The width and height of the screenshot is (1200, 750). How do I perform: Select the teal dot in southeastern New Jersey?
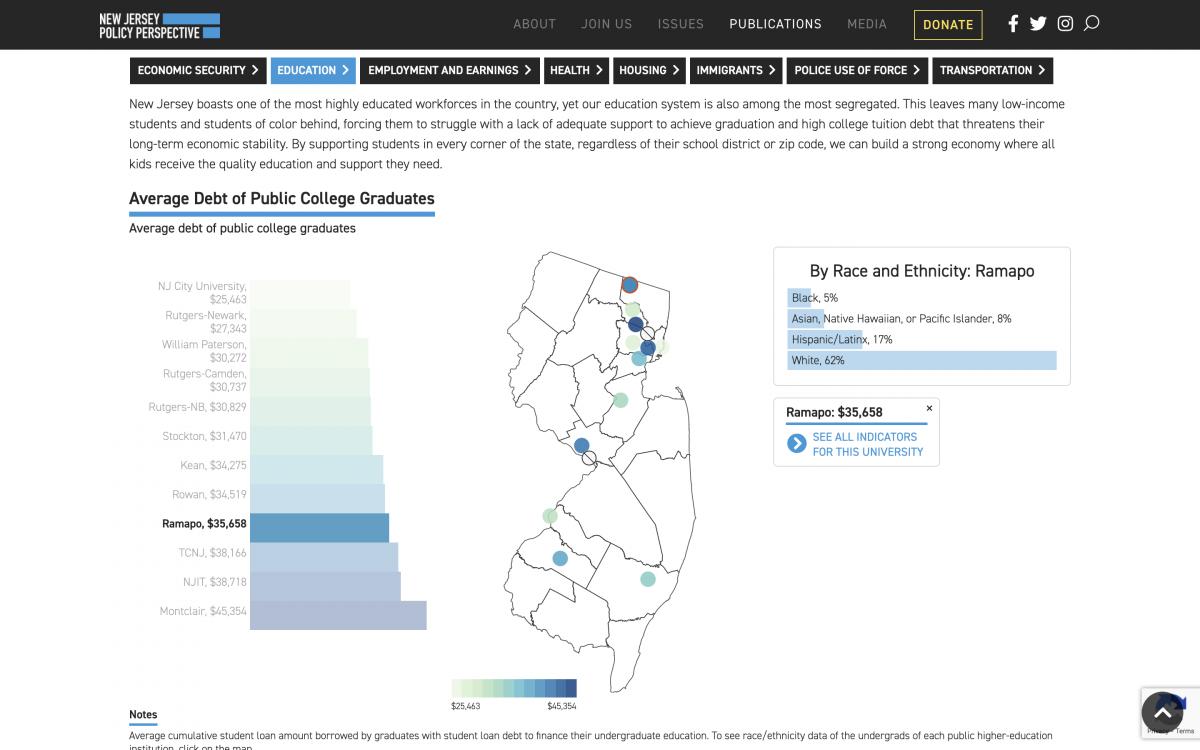tap(648, 579)
